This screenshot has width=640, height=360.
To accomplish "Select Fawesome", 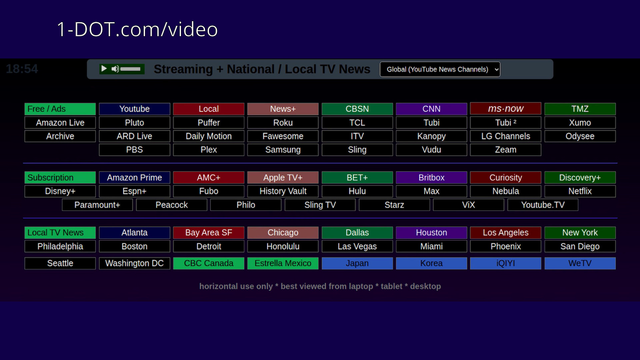I will (283, 136).
